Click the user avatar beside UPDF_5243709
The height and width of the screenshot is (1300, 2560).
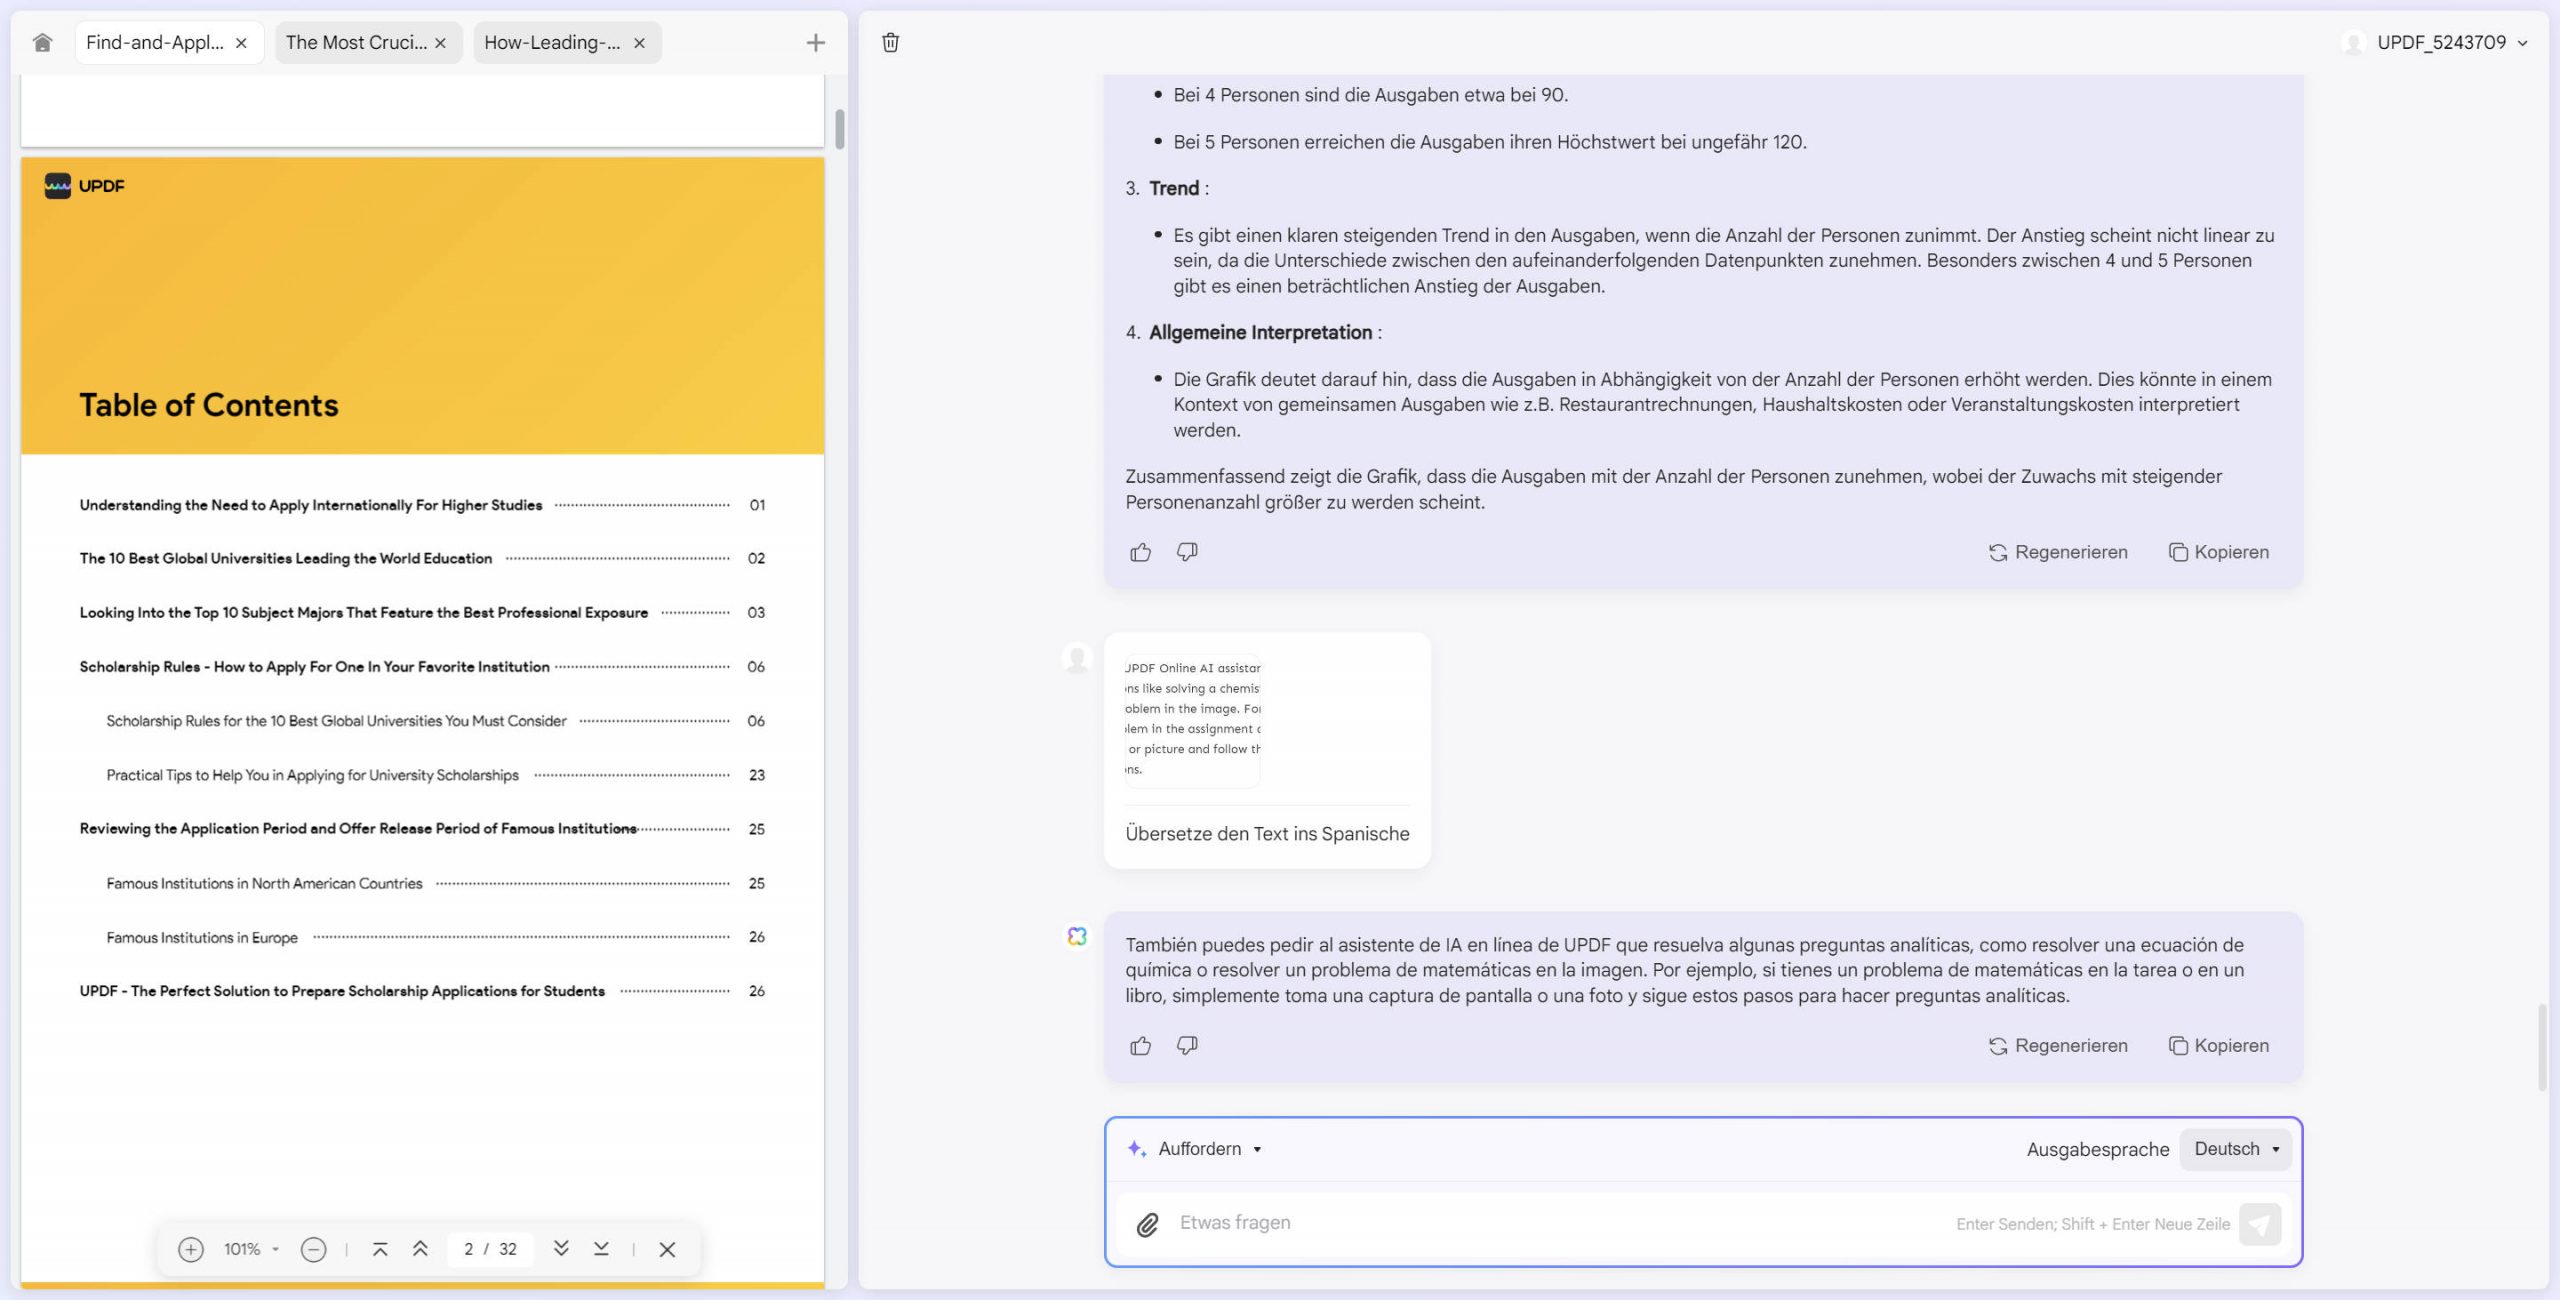point(2354,42)
